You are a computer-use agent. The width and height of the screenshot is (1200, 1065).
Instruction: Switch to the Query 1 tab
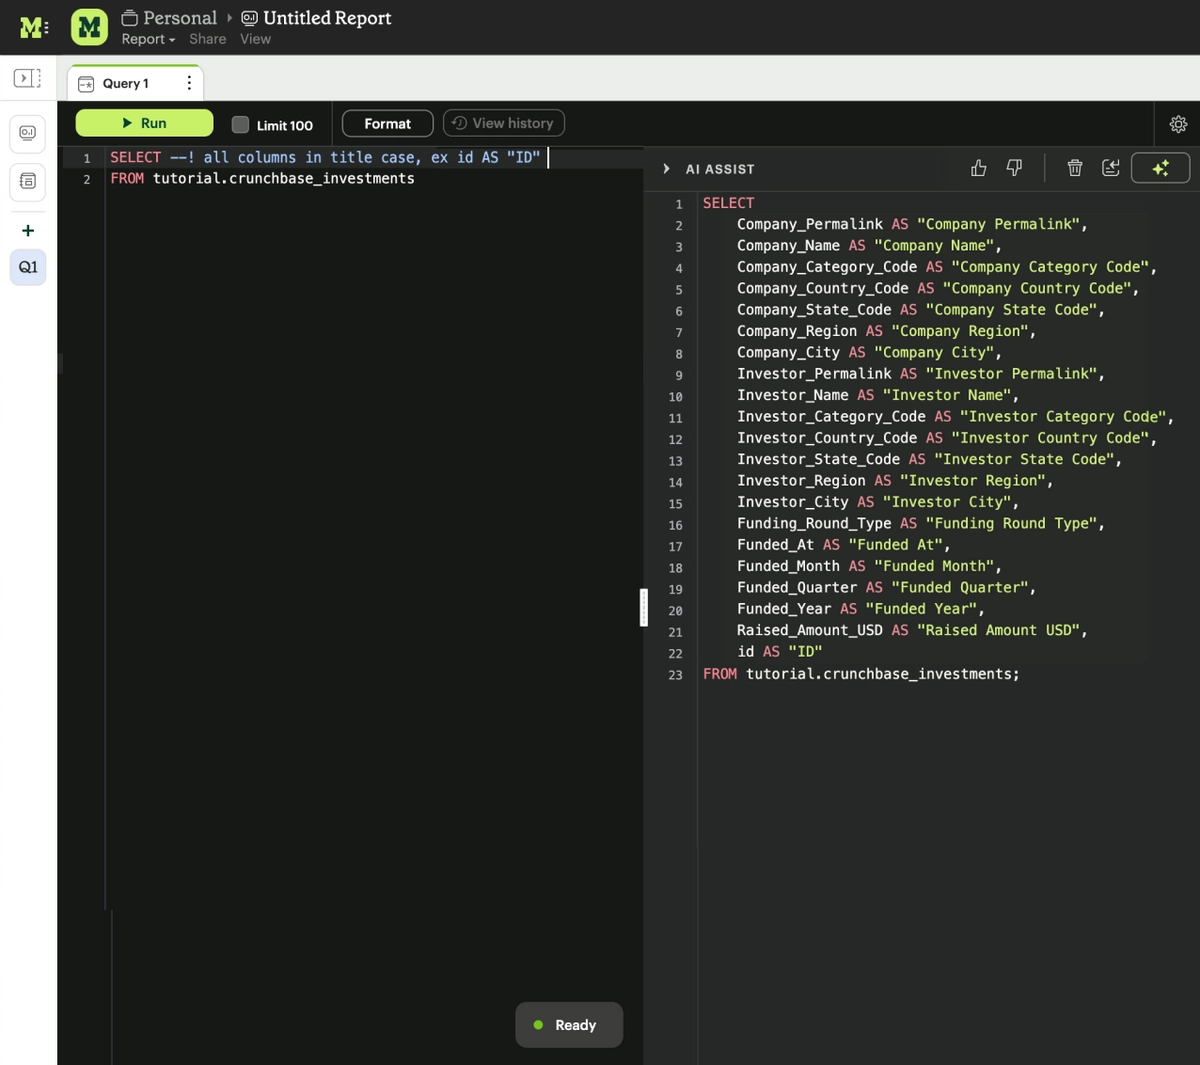click(x=124, y=83)
